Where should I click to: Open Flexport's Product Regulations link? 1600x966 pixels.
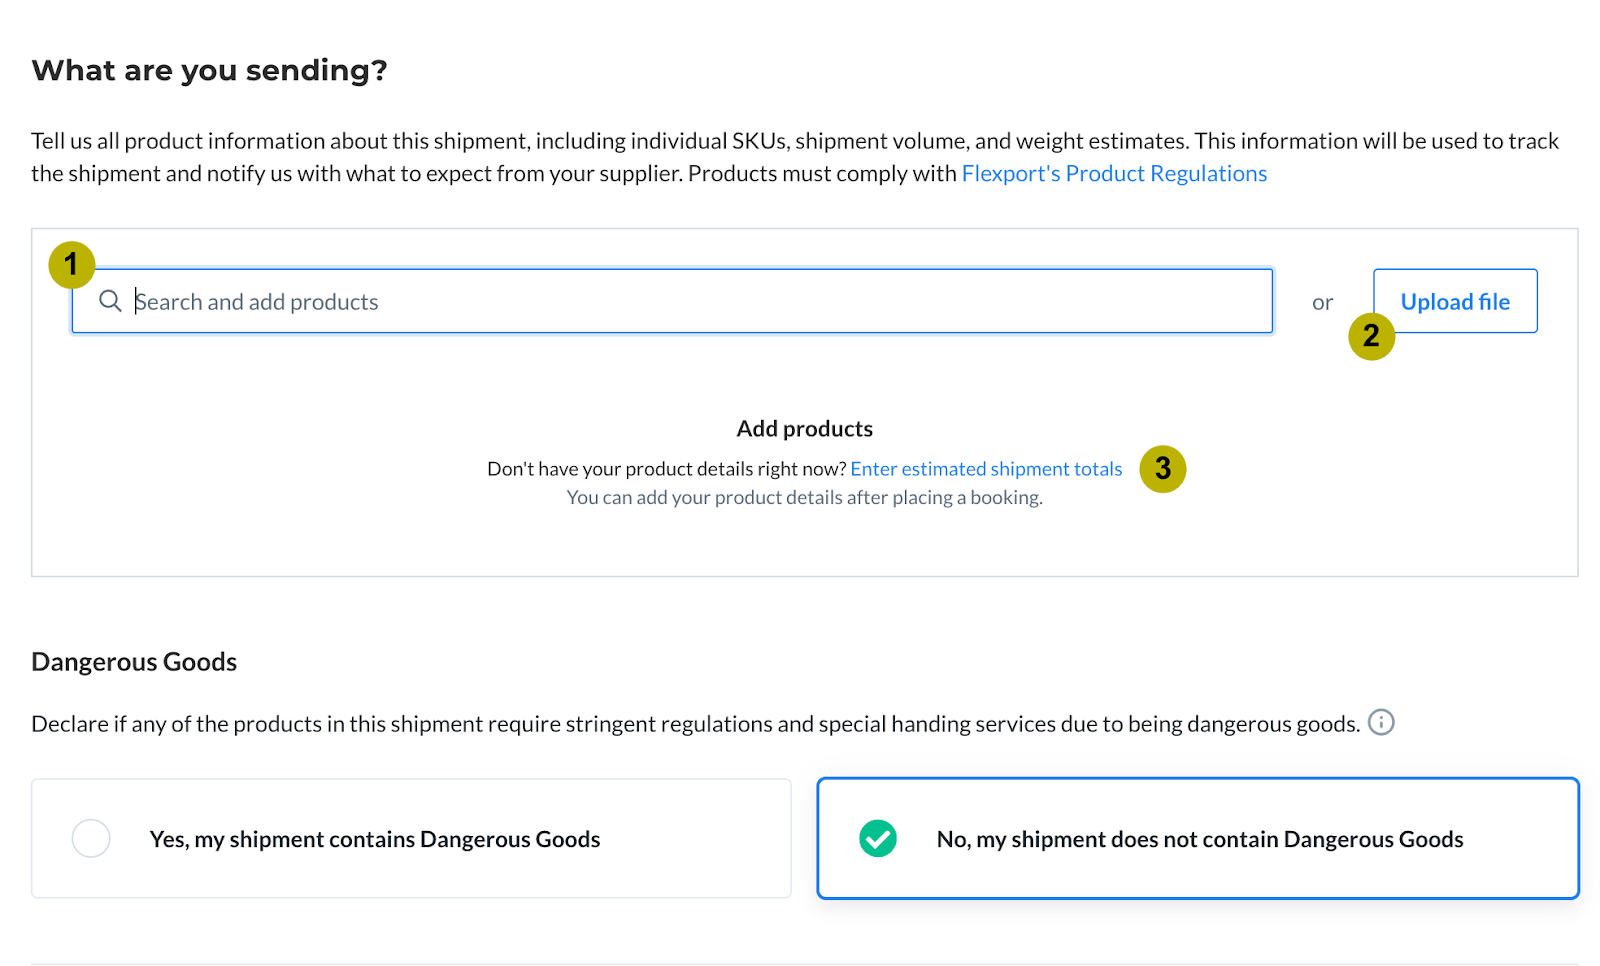pos(1114,174)
